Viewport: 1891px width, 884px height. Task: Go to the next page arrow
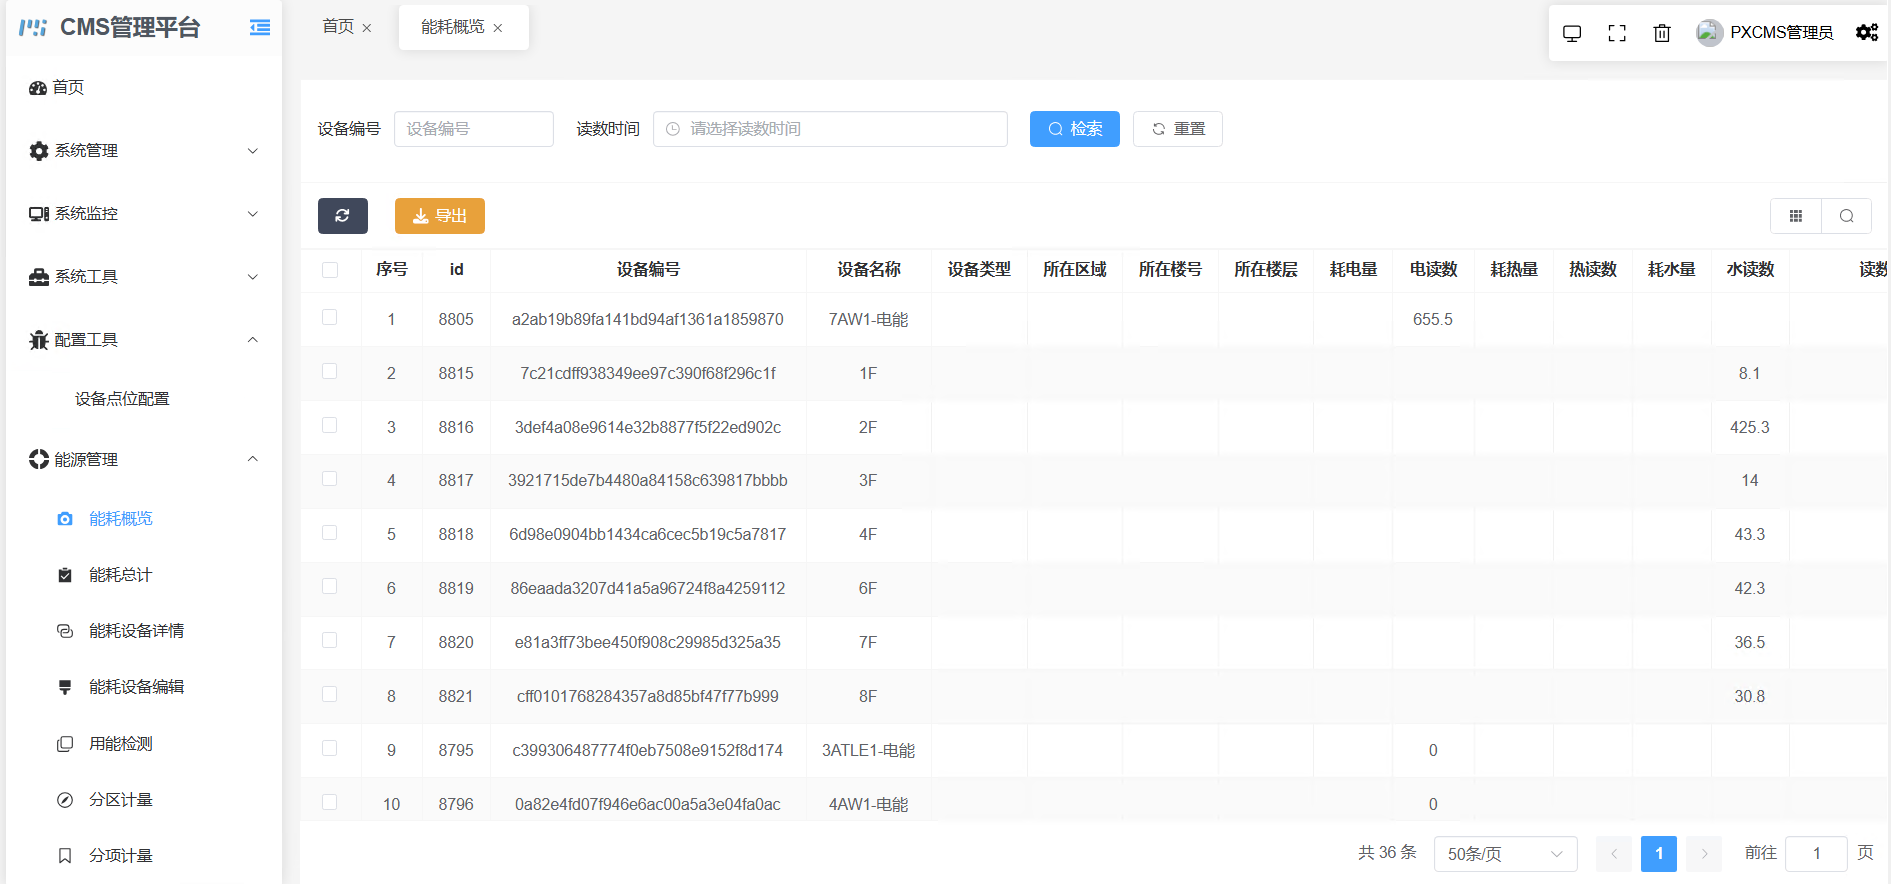click(x=1704, y=854)
